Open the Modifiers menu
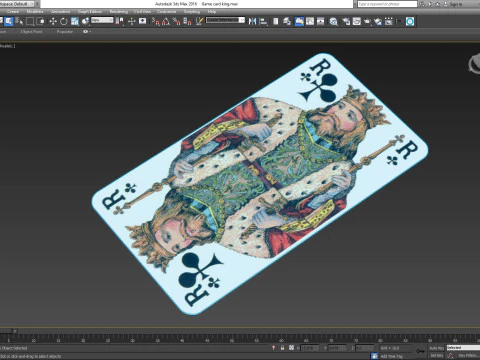This screenshot has width=480, height=360. click(35, 11)
